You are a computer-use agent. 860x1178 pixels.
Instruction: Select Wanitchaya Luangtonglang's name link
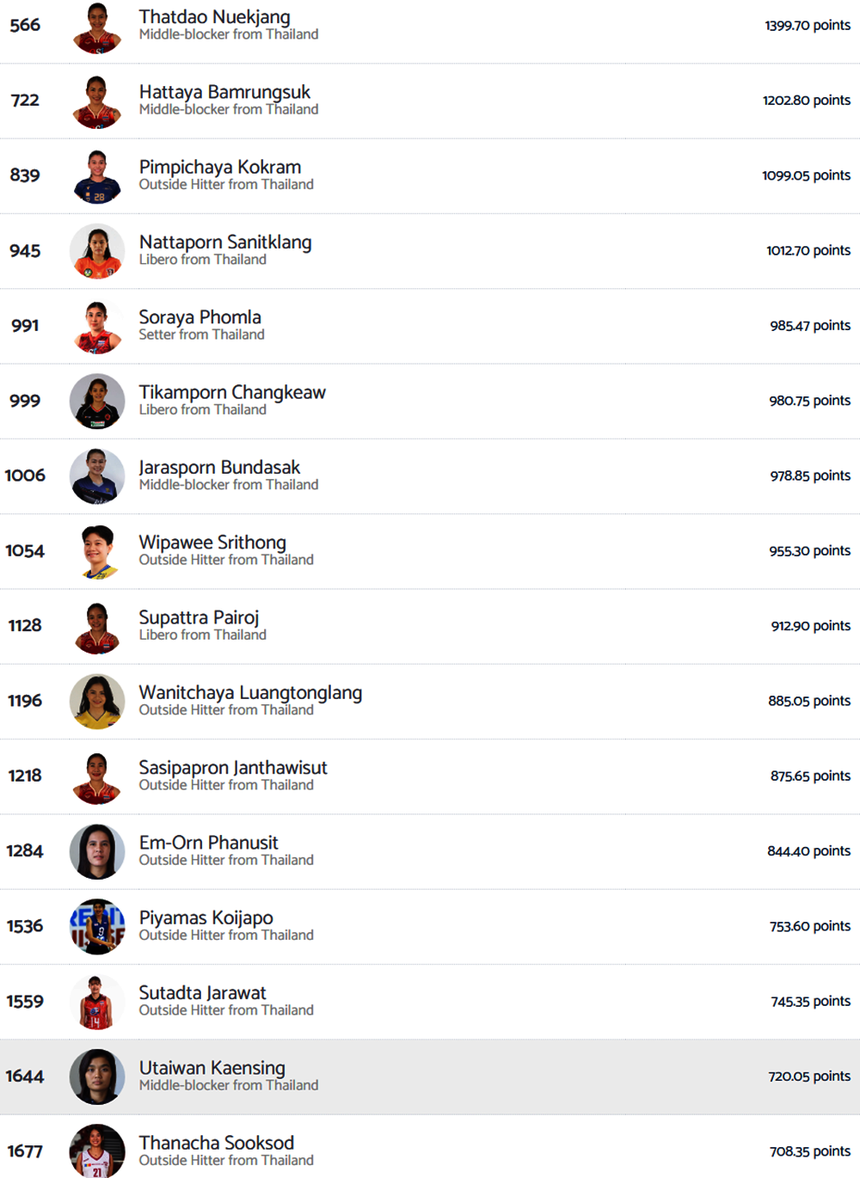(250, 693)
